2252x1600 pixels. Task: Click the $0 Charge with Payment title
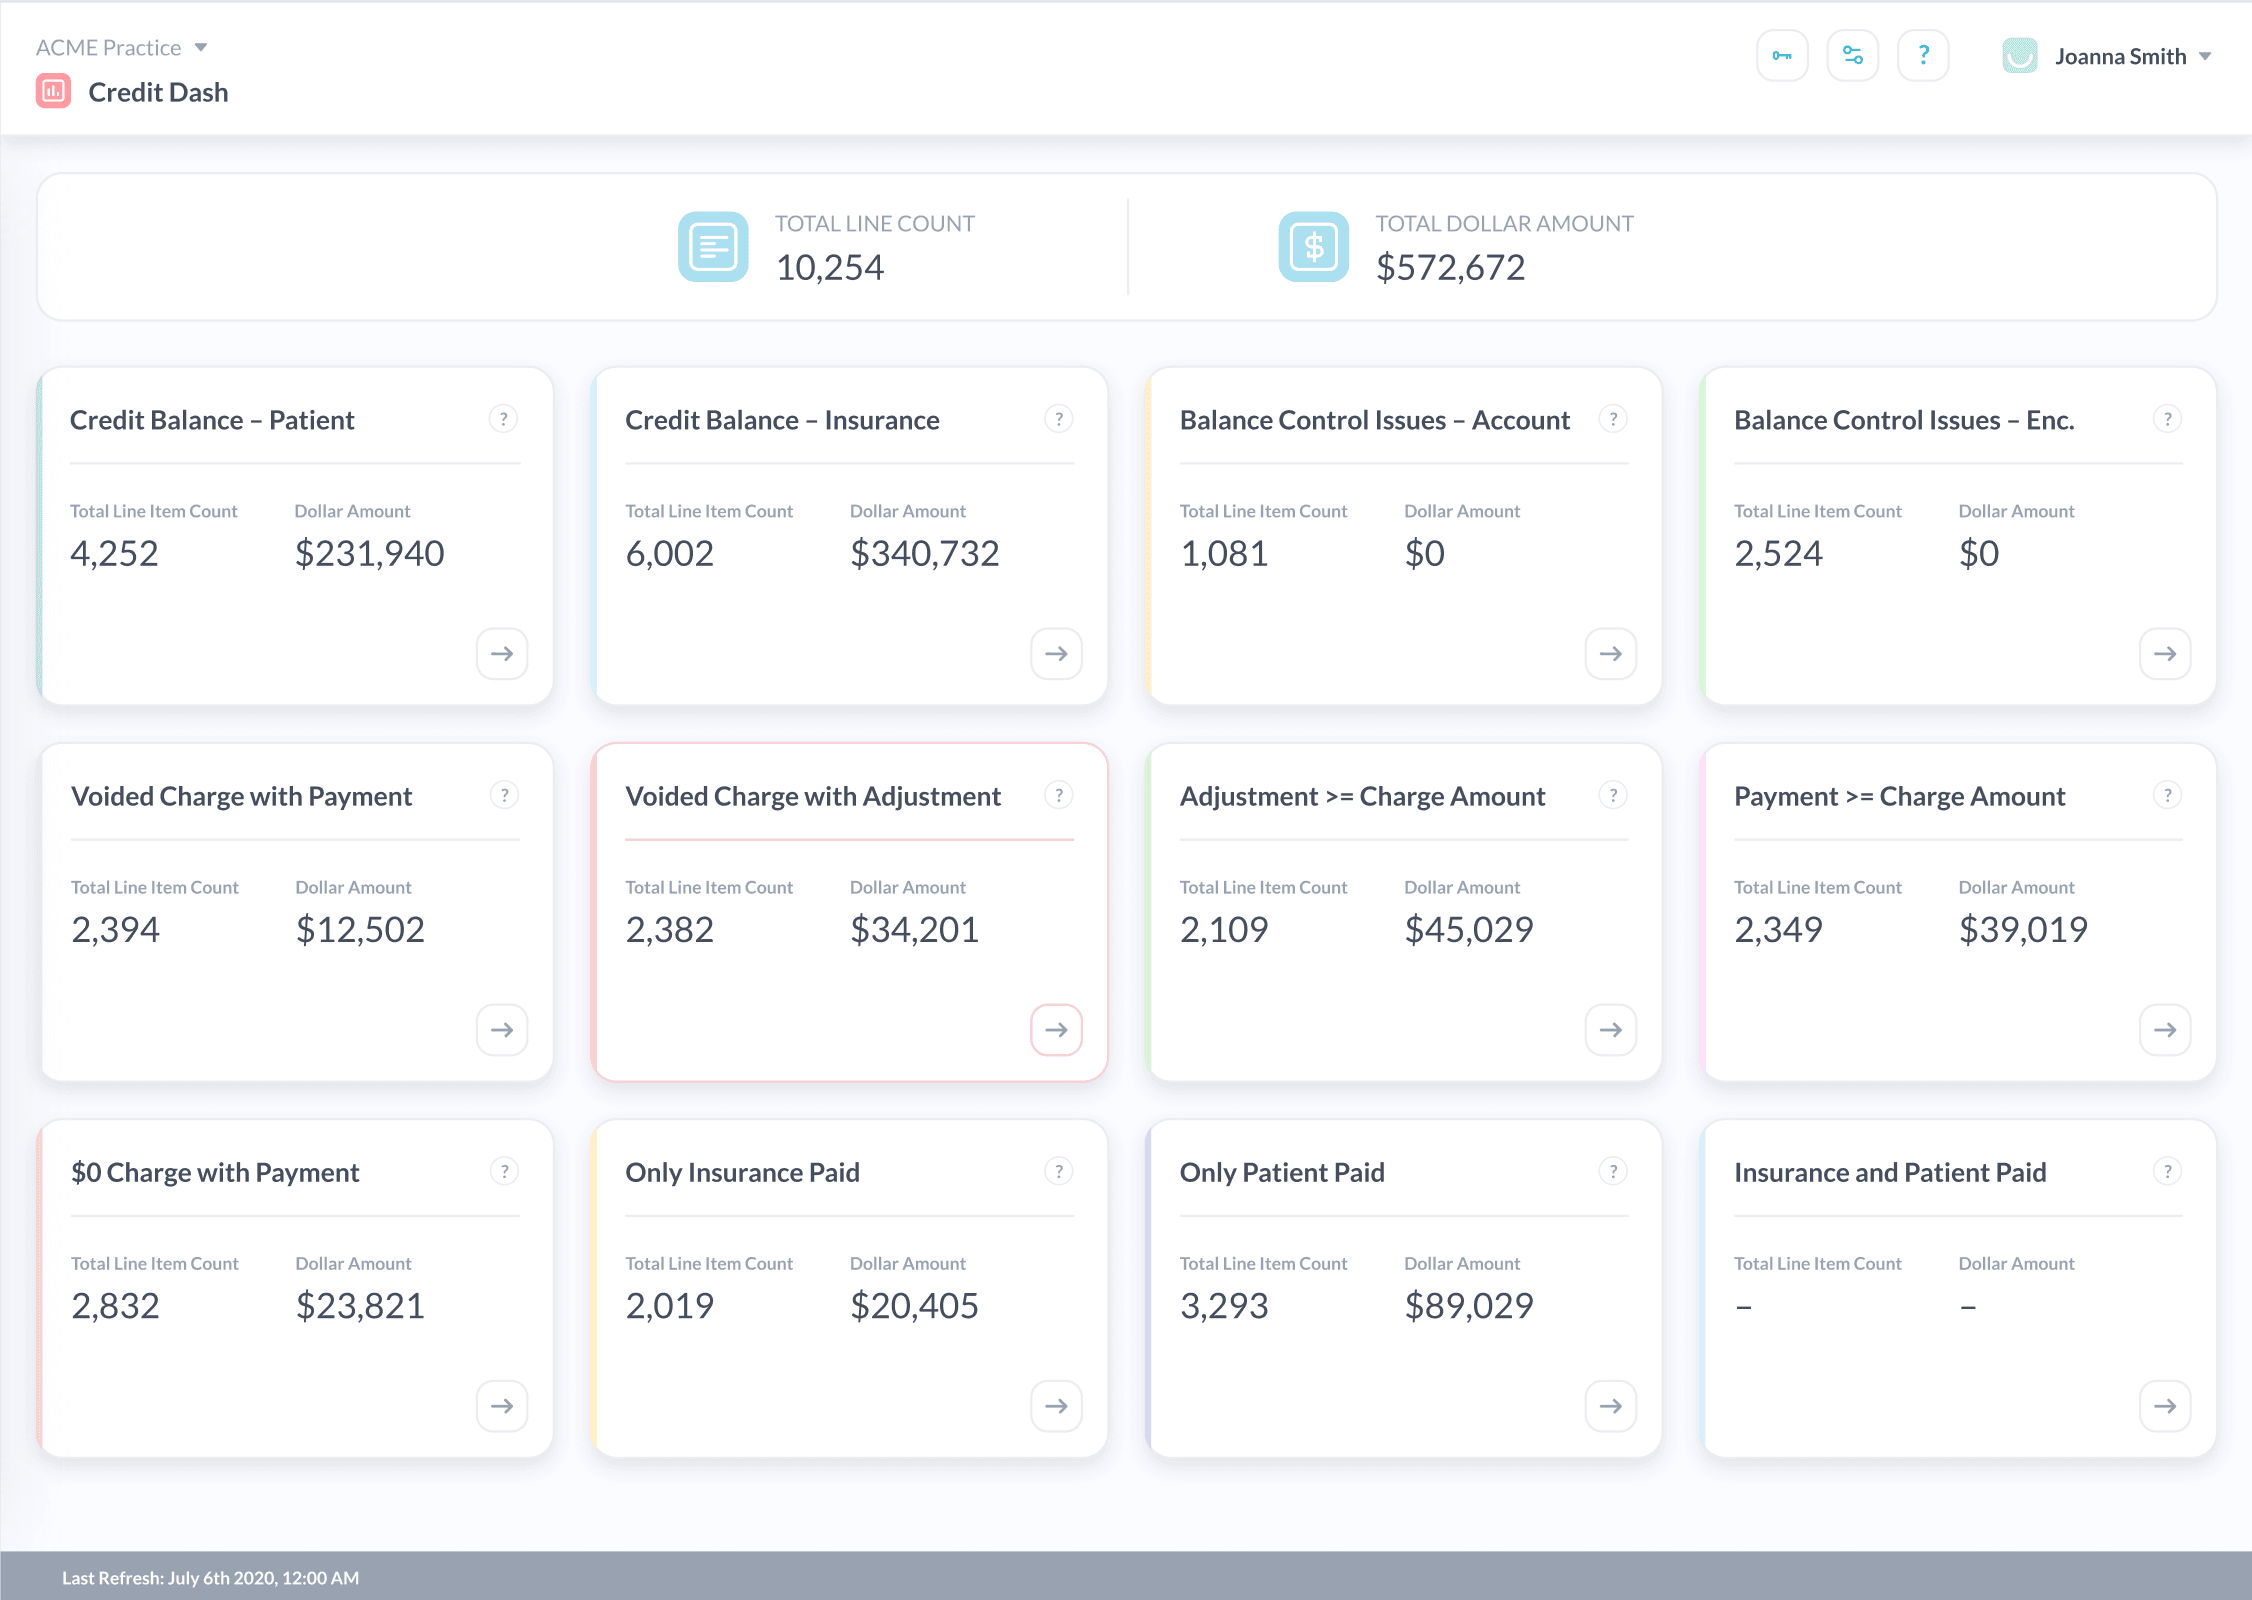[x=215, y=1173]
